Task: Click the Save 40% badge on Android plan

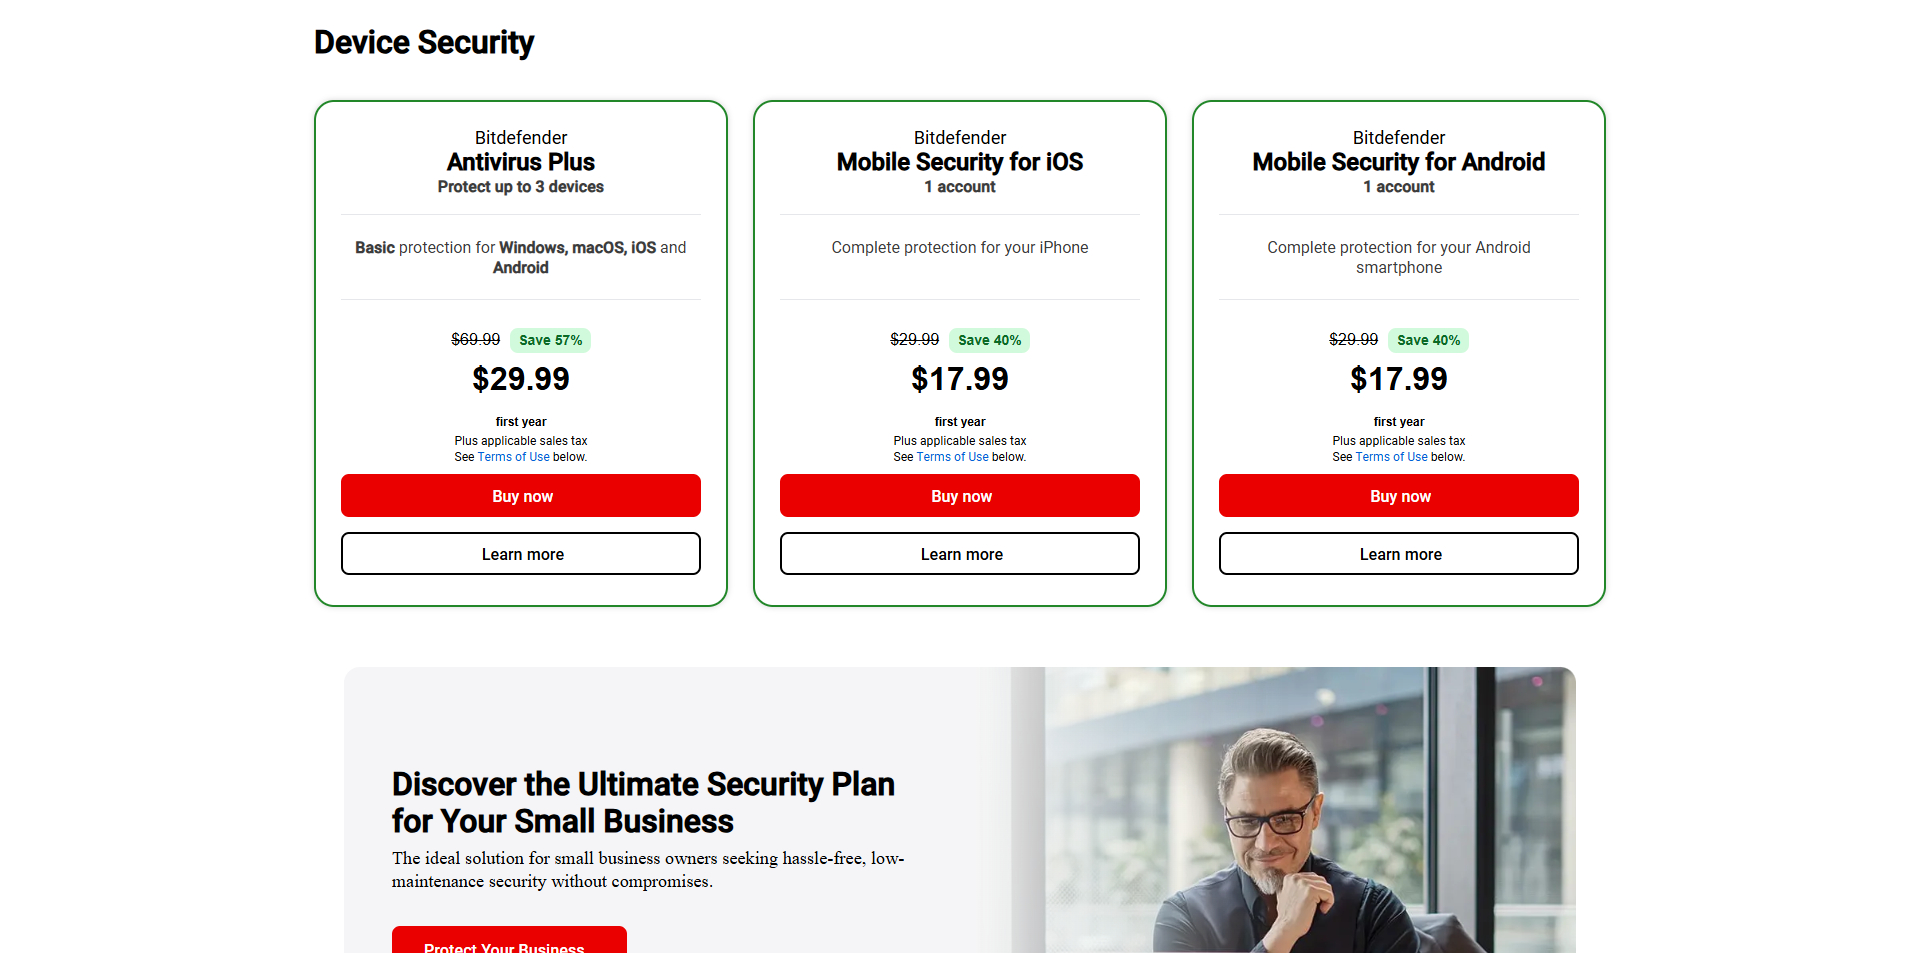Action: [1428, 340]
